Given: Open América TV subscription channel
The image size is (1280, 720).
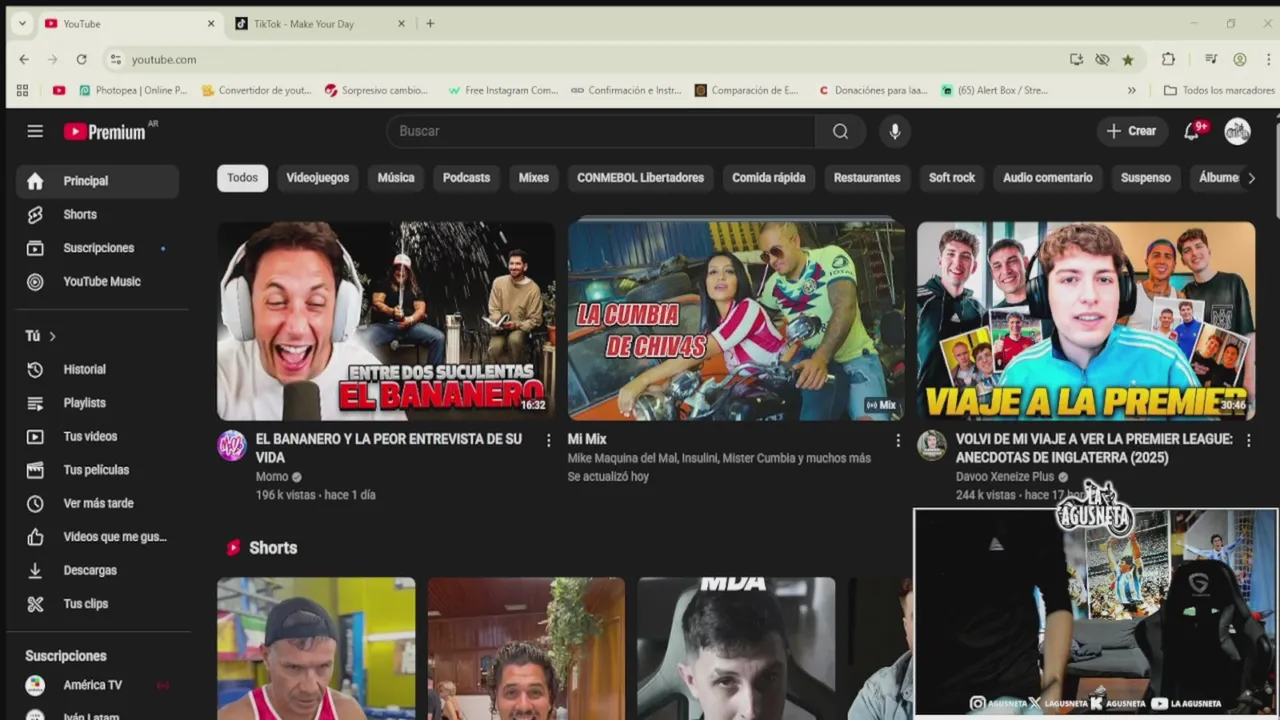Looking at the screenshot, I should pos(97,685).
